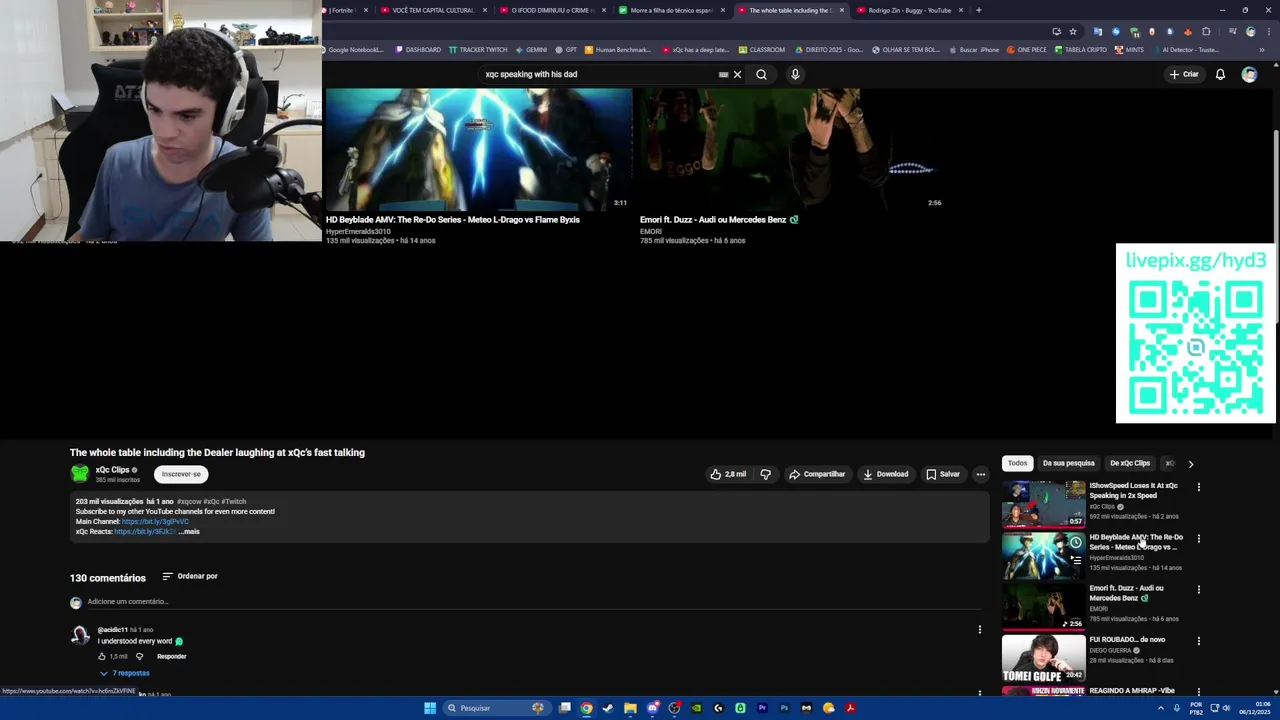1280x720 pixels.
Task: Open Chrome extensions puzzle icon
Action: (x=1206, y=31)
